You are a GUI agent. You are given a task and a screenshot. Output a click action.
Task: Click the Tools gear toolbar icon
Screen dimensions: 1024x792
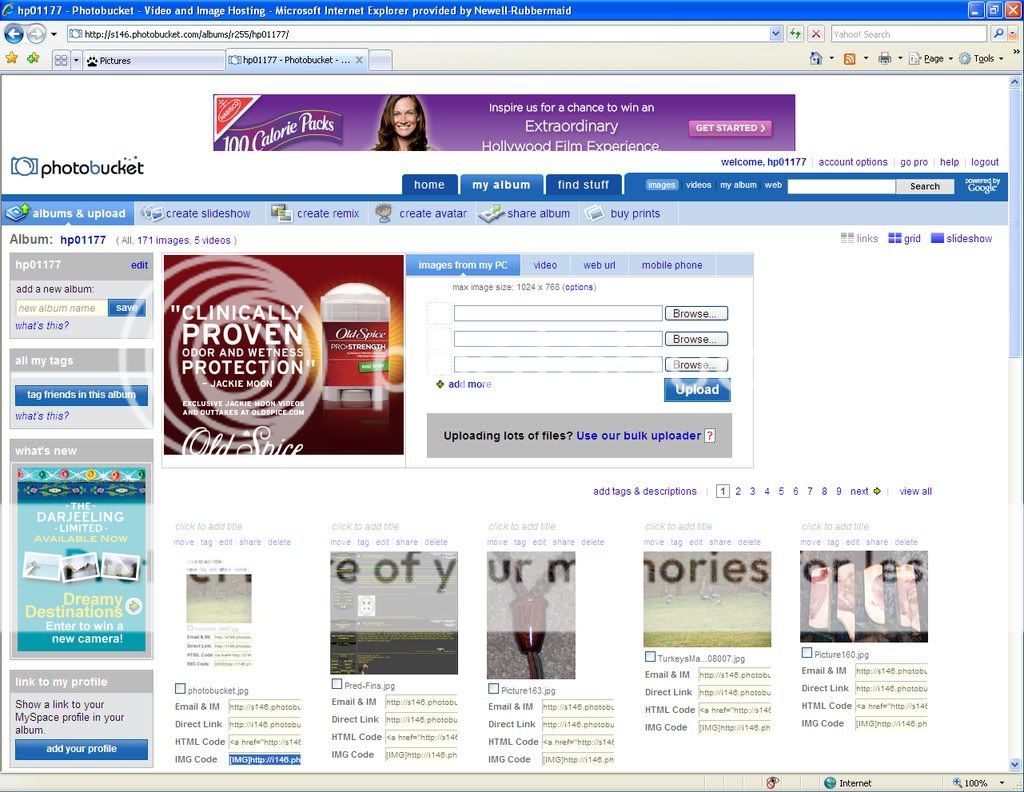pos(965,59)
